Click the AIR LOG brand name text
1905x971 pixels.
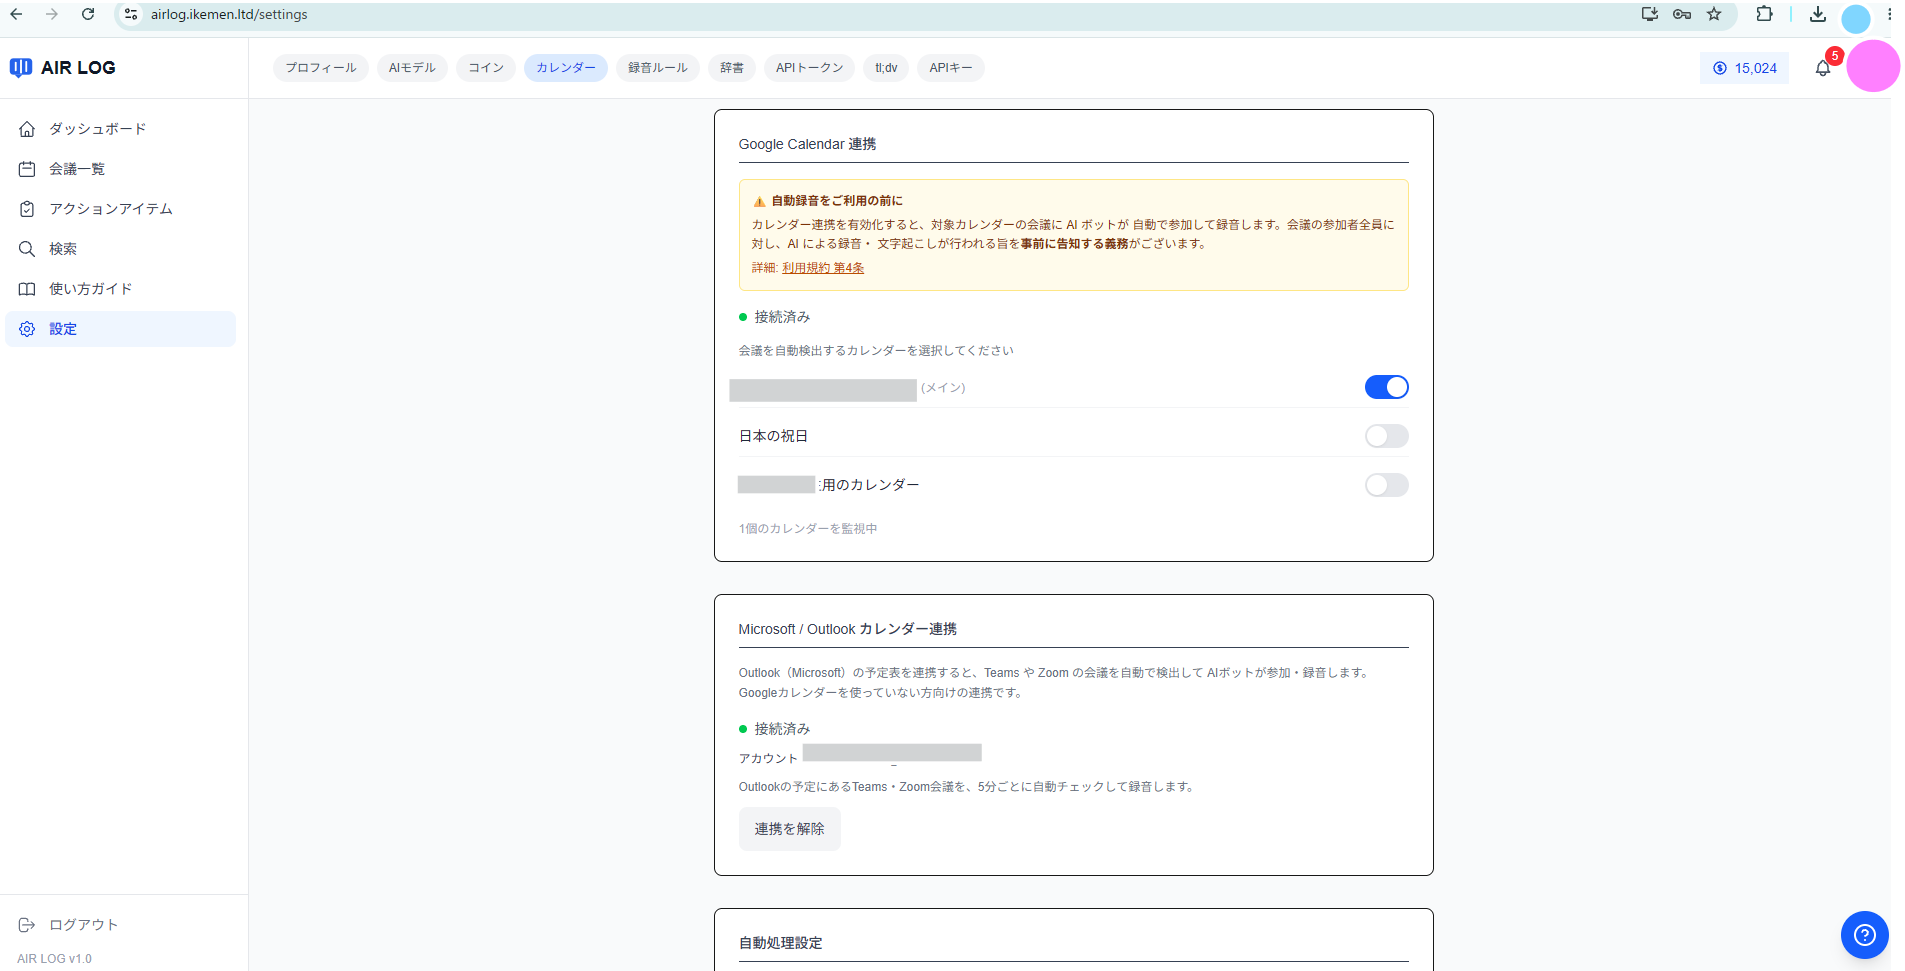click(78, 67)
